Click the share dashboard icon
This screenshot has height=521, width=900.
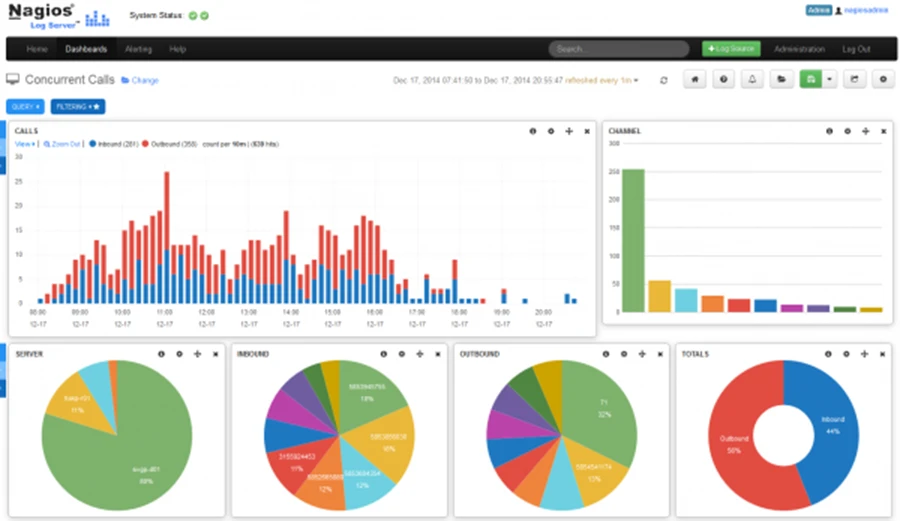click(854, 79)
